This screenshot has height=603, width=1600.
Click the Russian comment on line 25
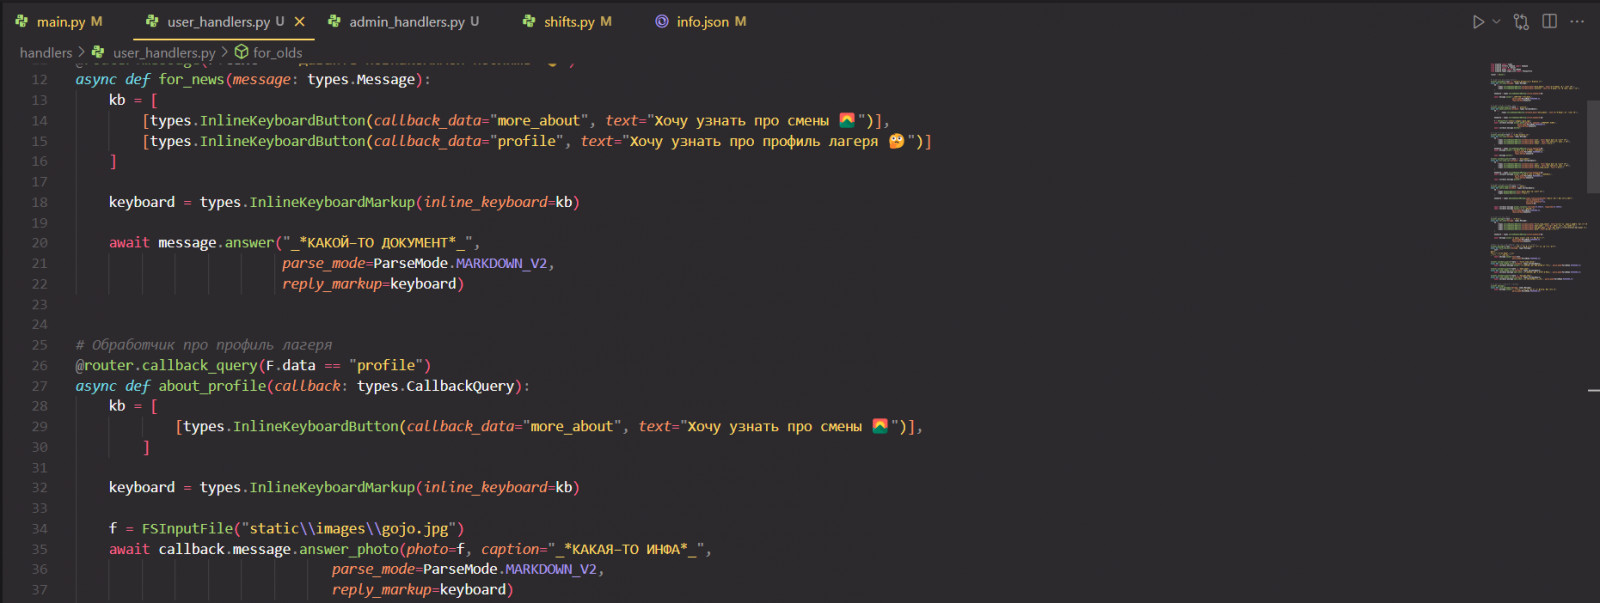(x=204, y=344)
